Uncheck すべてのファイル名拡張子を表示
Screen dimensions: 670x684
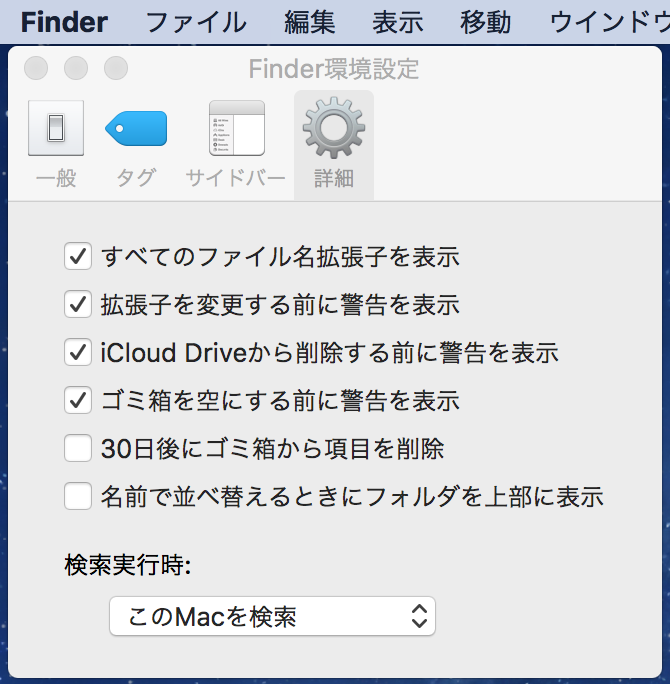pos(78,256)
